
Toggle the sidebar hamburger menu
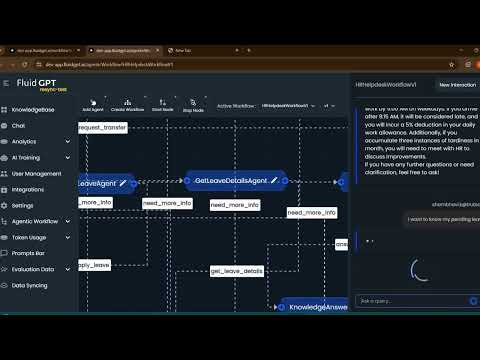pyautogui.click(x=6, y=83)
